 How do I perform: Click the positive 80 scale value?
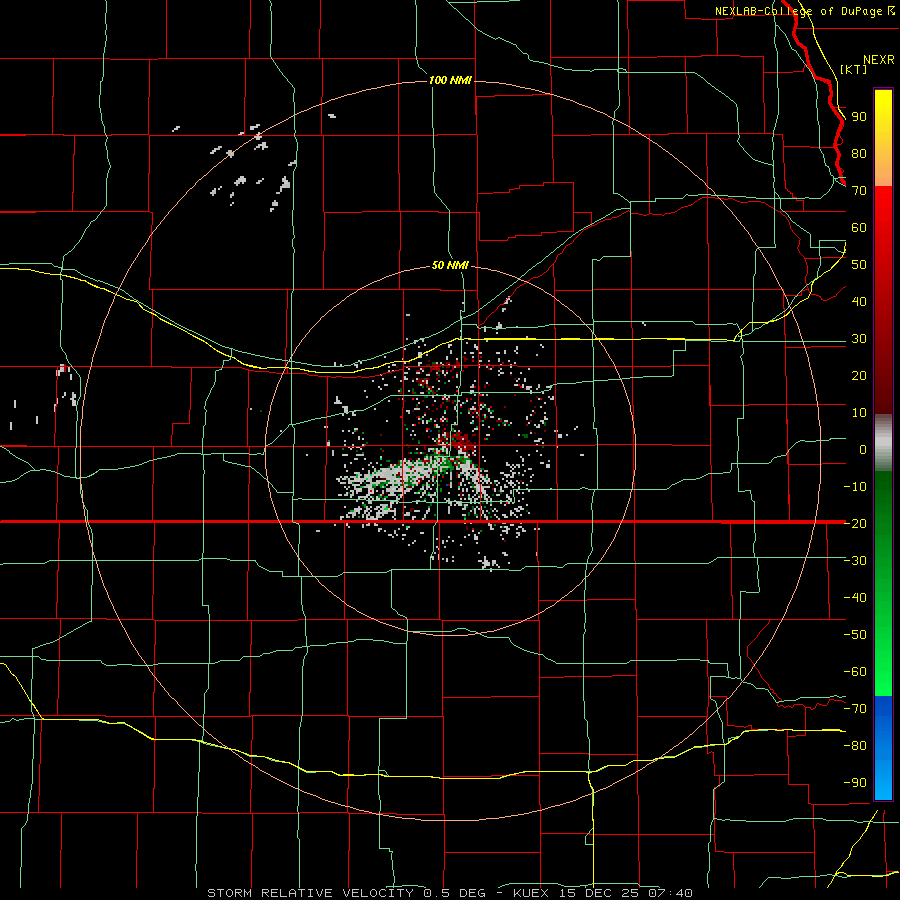click(859, 154)
